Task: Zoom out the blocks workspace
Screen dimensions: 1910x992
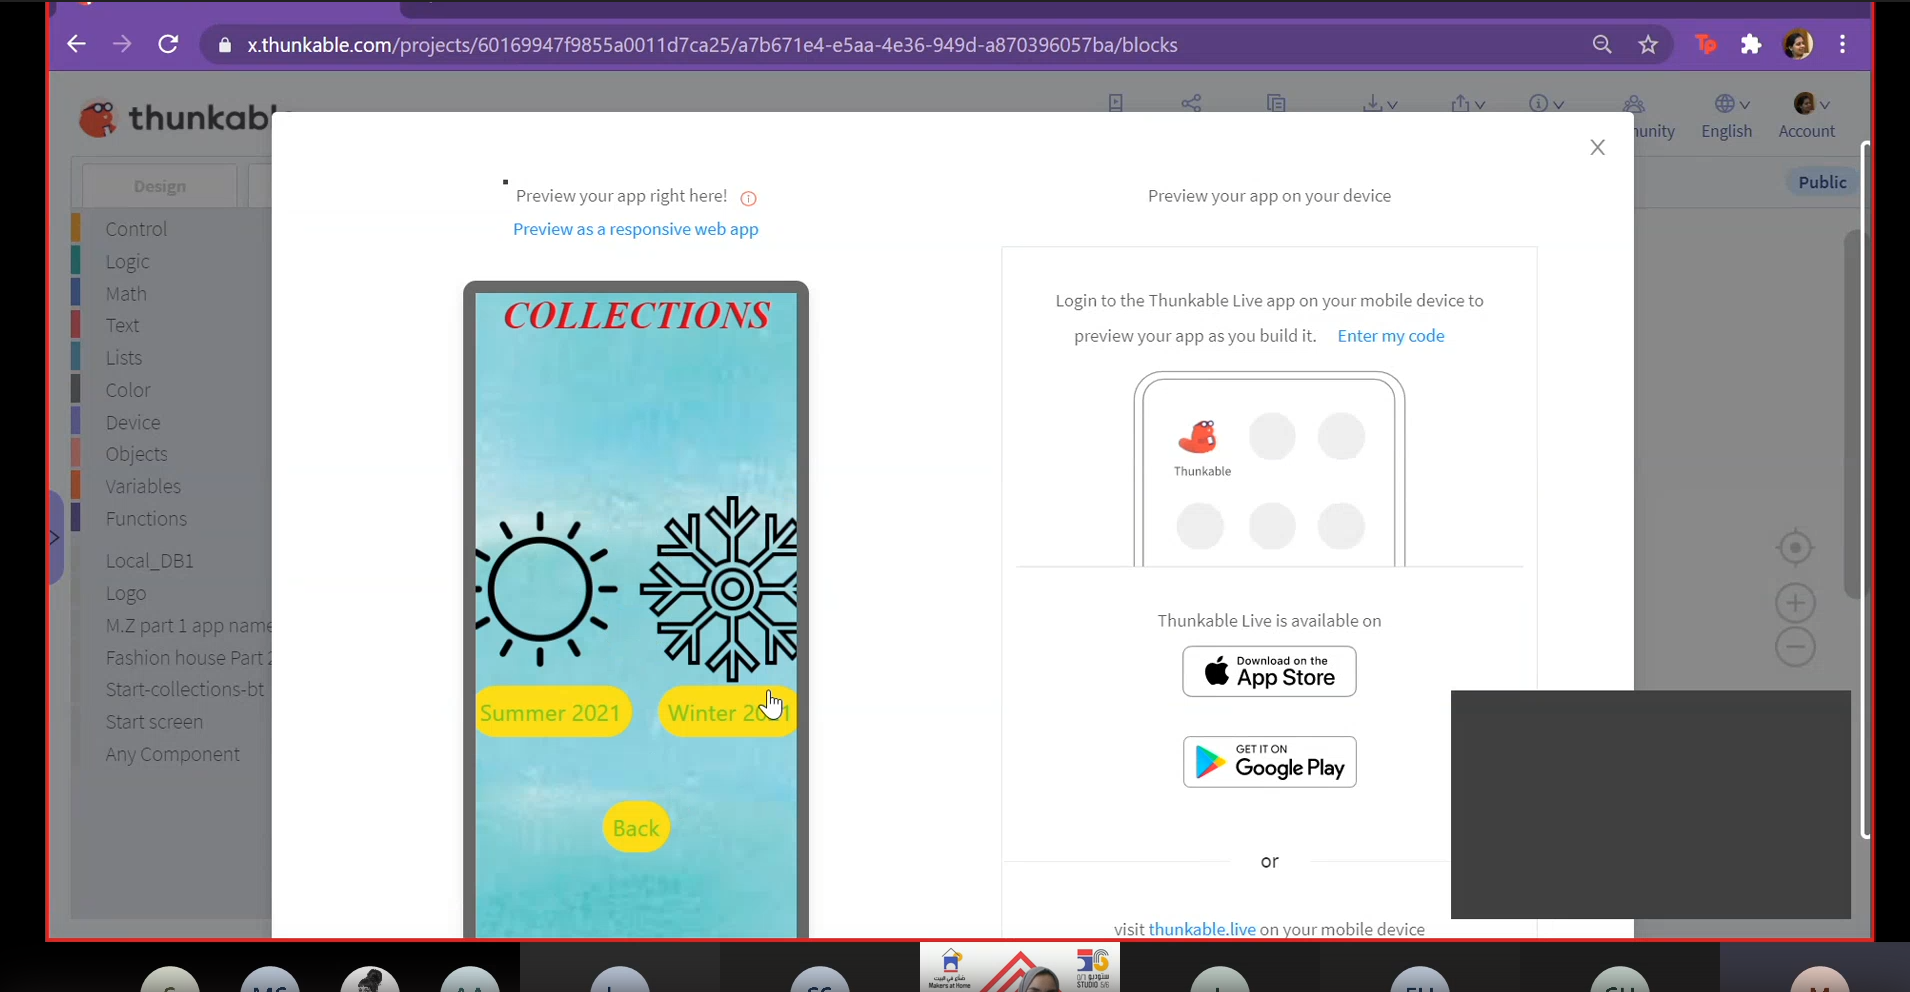Action: click(x=1795, y=647)
